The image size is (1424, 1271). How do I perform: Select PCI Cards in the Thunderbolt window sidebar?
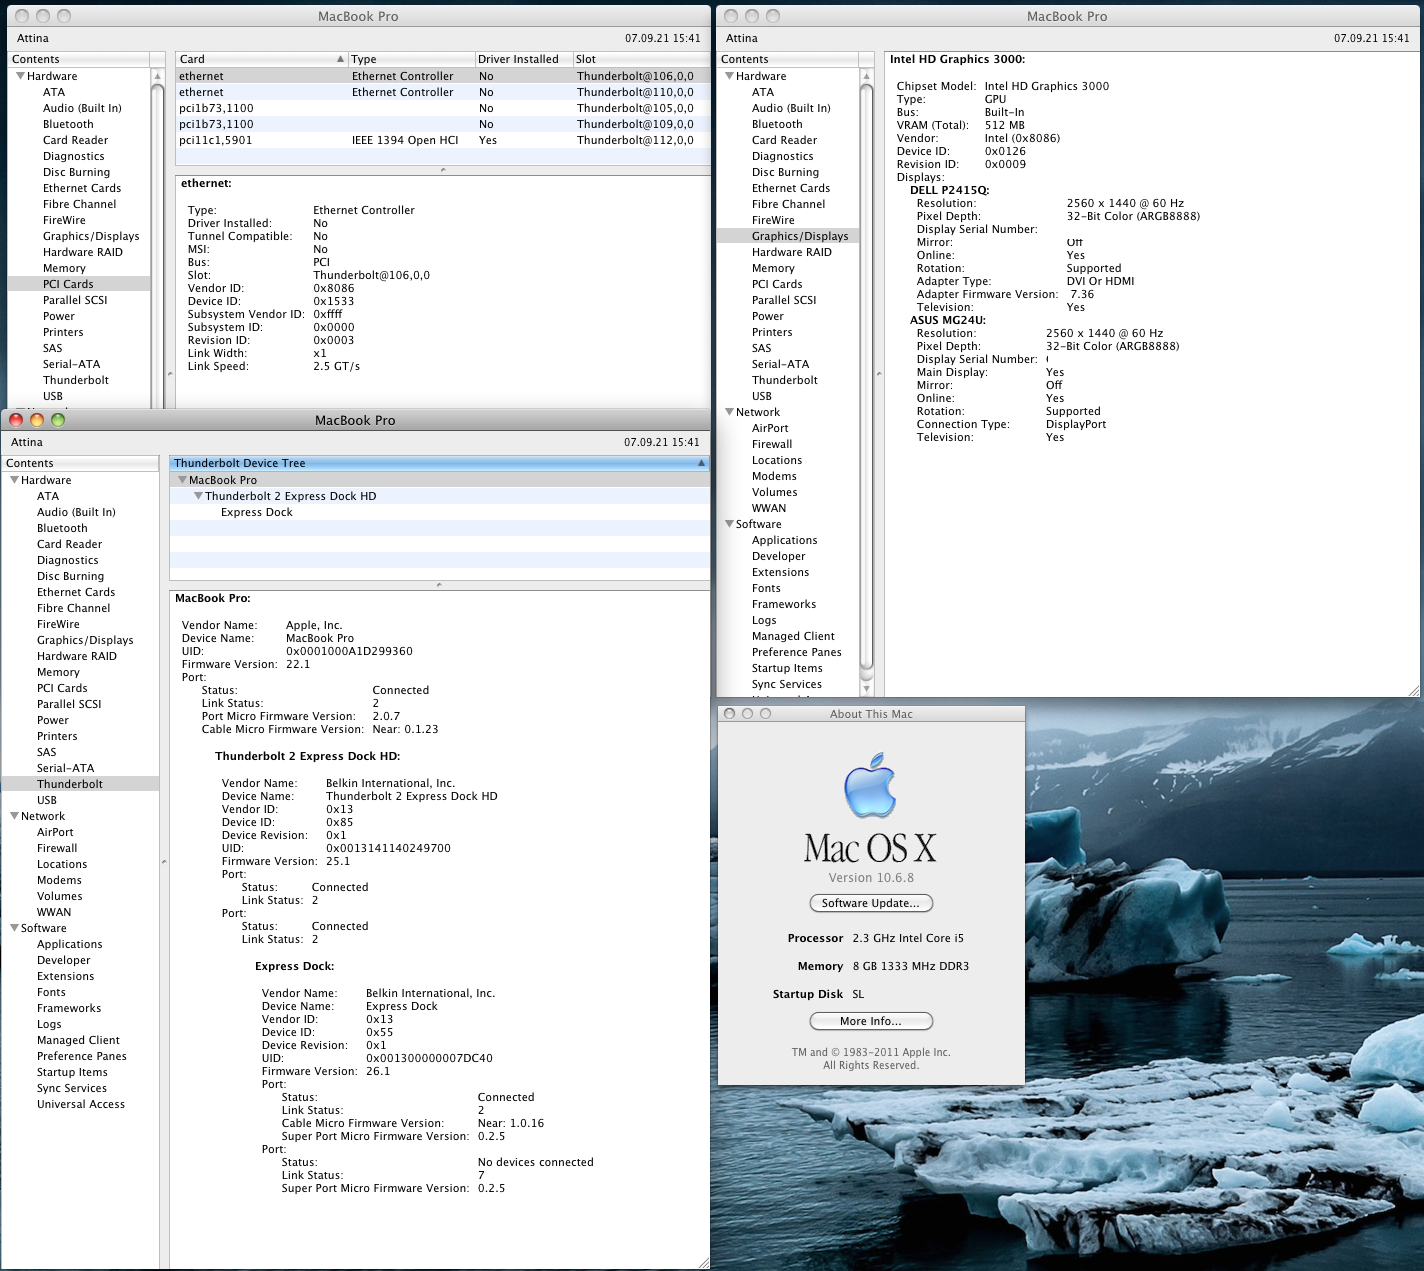[62, 688]
